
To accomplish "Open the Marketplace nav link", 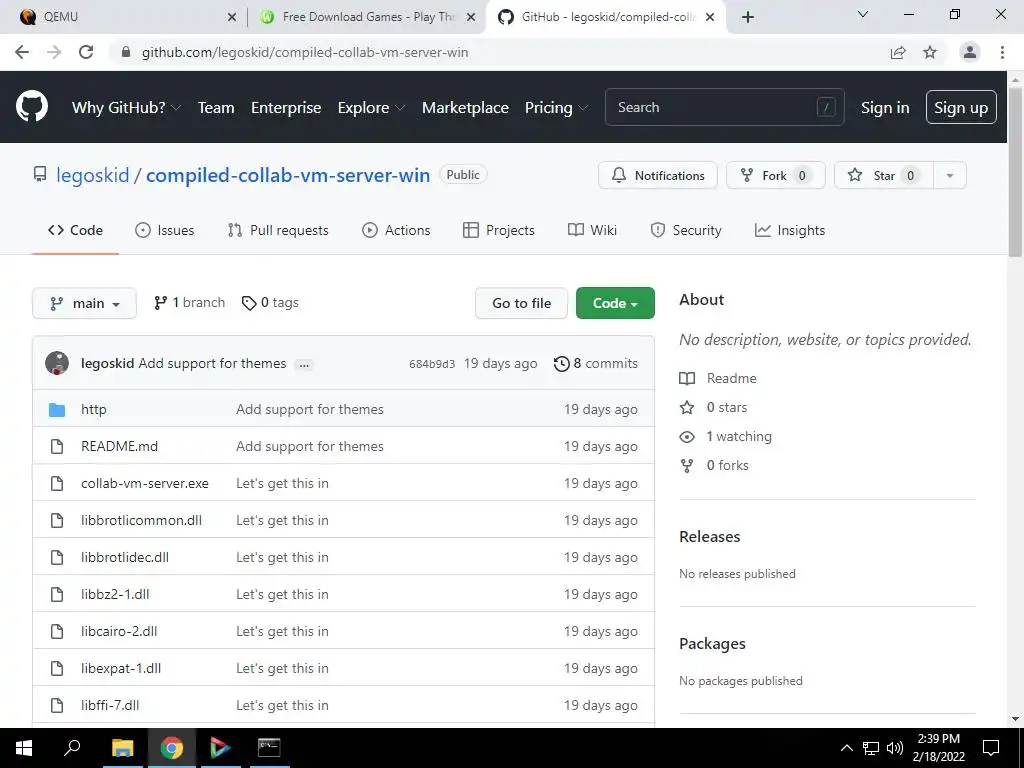I will (x=465, y=108).
